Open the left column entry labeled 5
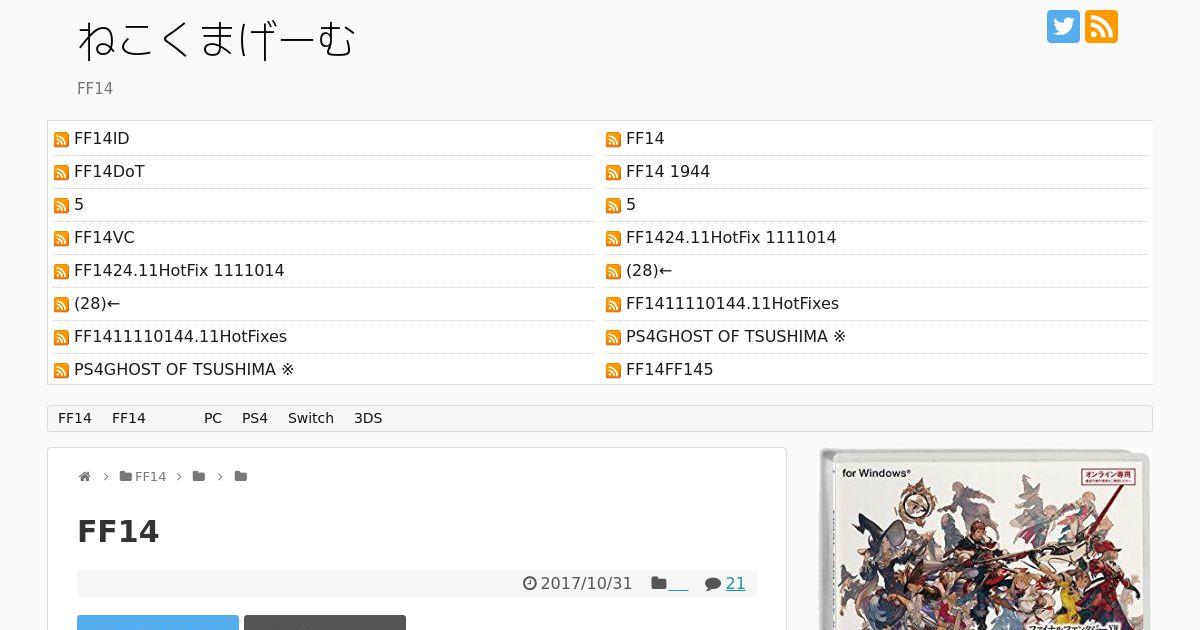1200x630 pixels. 79,204
